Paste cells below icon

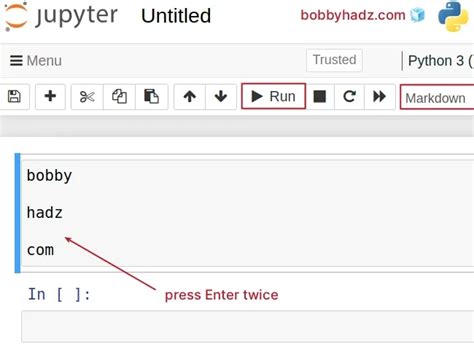[151, 97]
